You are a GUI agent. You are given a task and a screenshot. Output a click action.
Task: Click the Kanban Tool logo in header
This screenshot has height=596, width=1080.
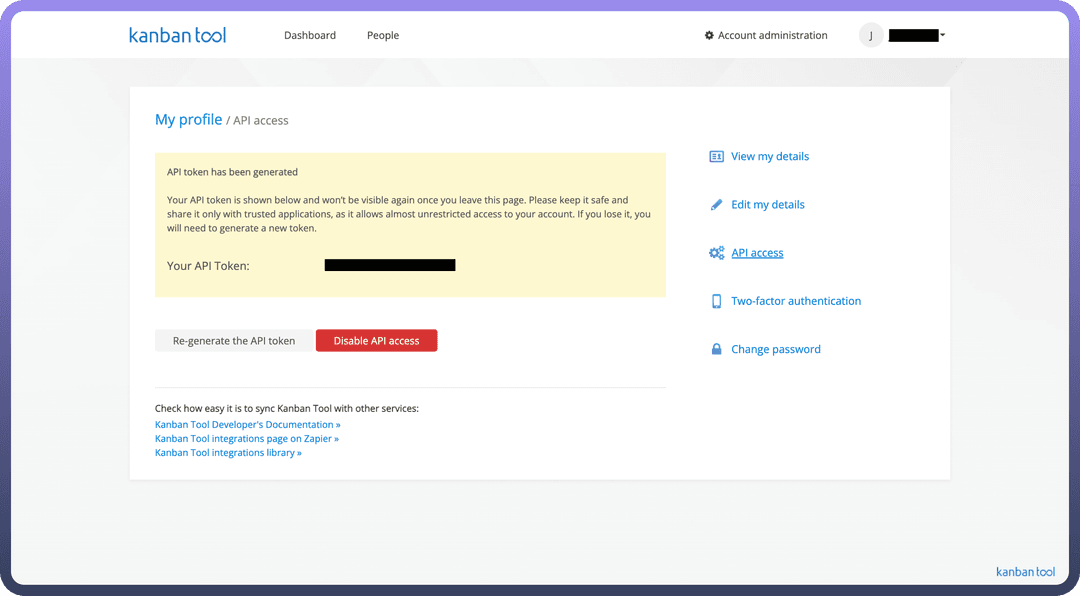177,35
